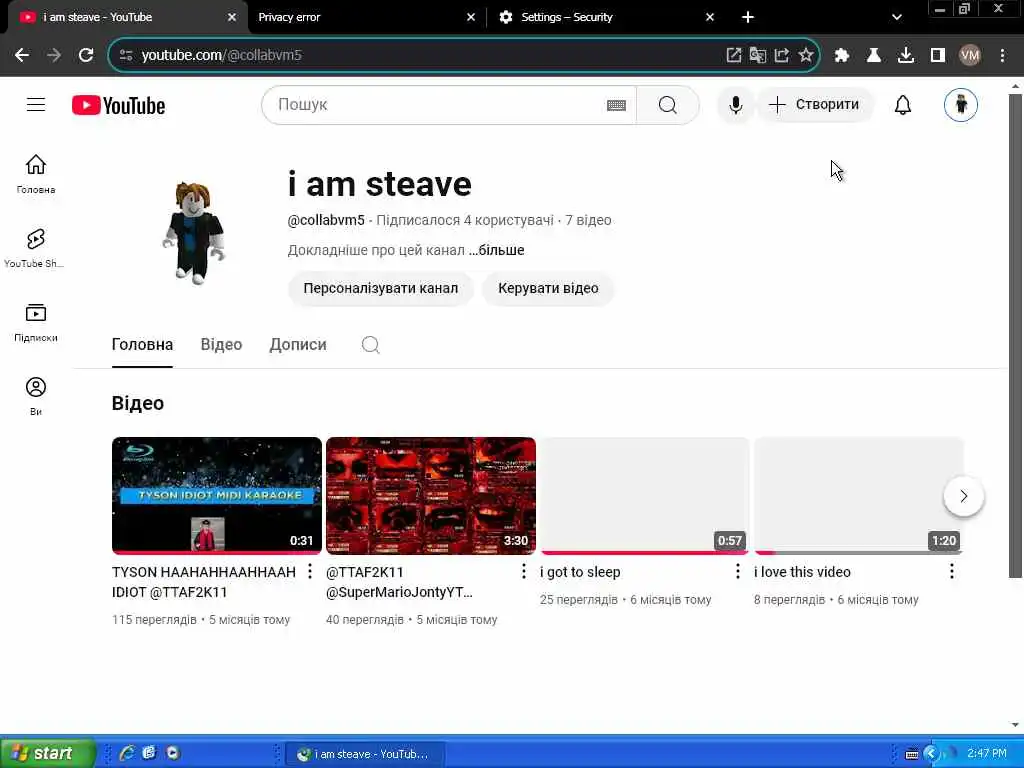Open options for i got to sleep video

(738, 571)
